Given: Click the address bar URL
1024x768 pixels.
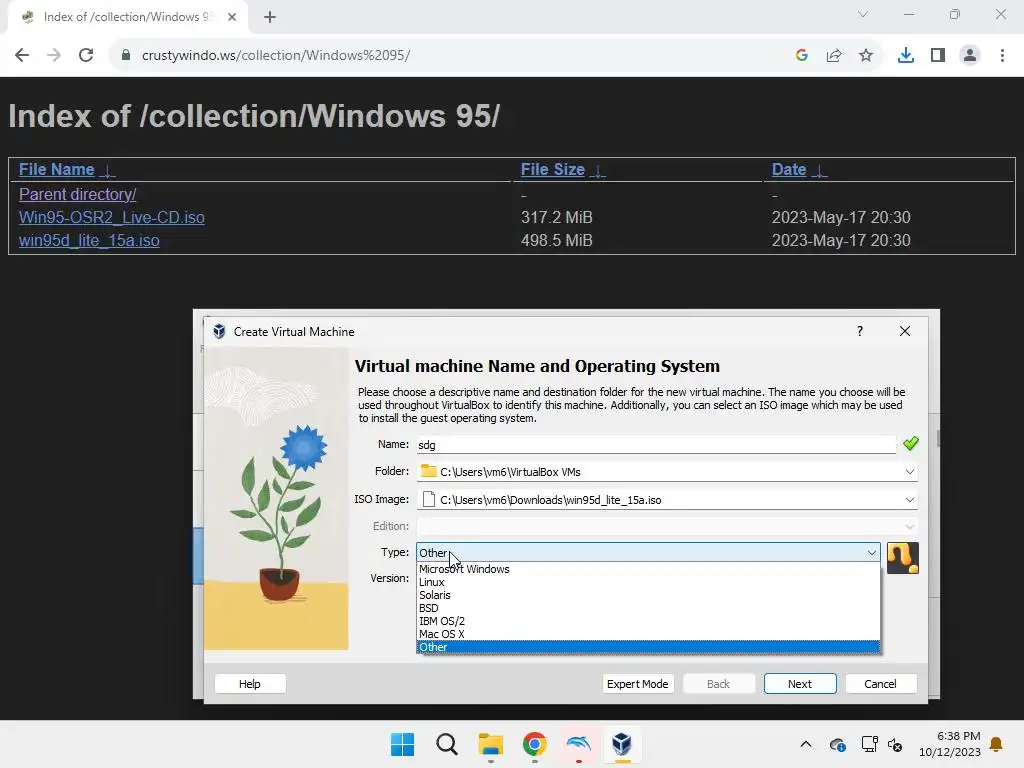Looking at the screenshot, I should click(276, 56).
